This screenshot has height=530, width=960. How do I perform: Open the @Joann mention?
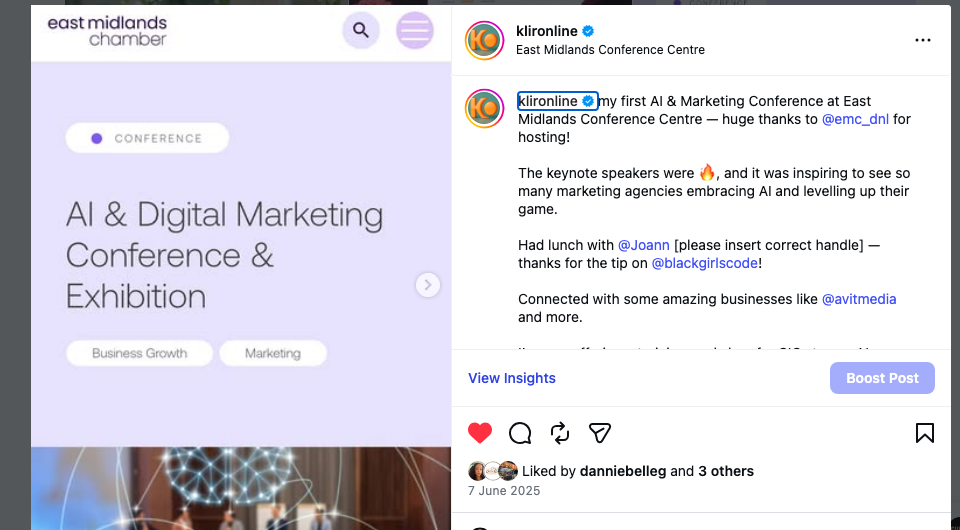(x=643, y=245)
